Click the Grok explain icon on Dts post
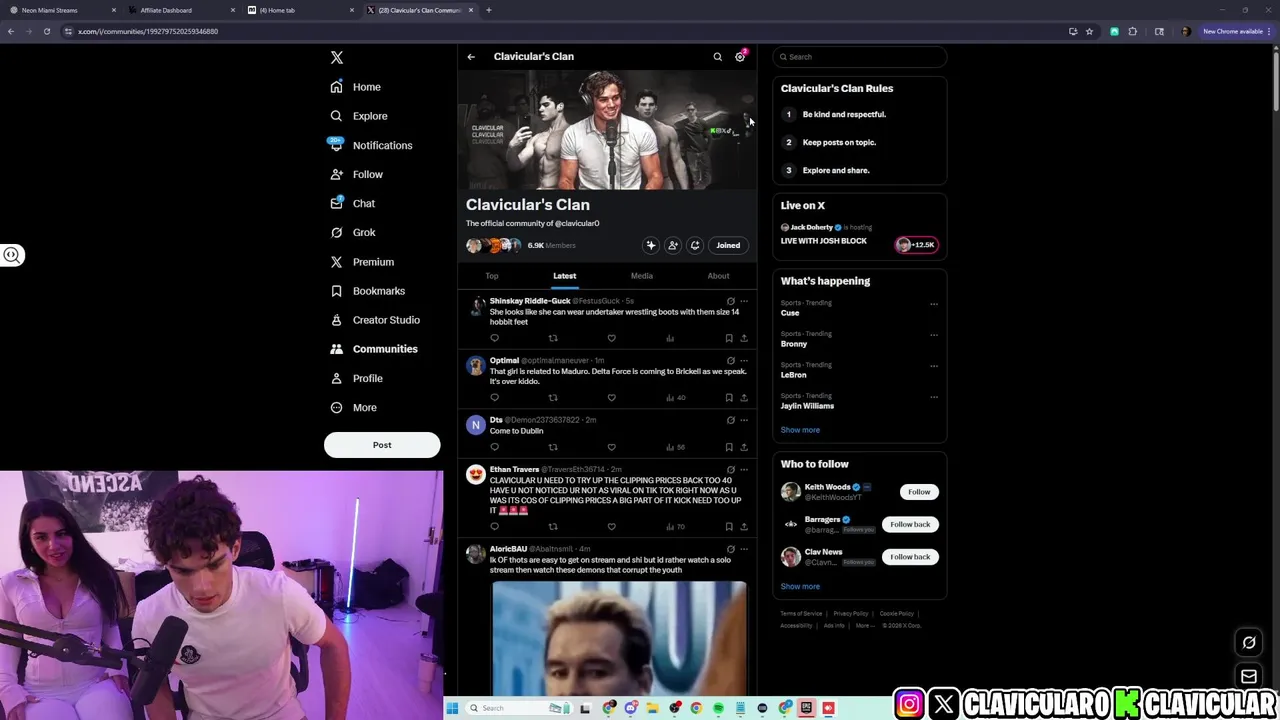 [731, 420]
